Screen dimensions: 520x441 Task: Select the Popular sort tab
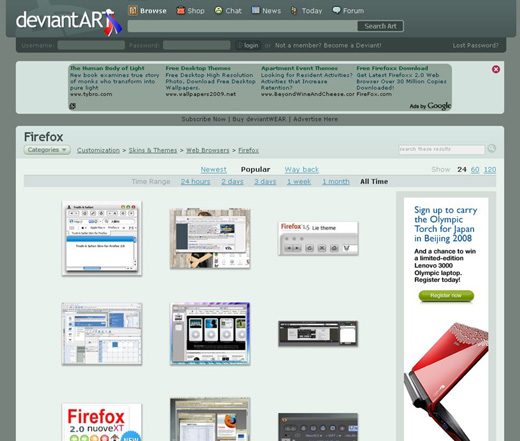point(255,169)
